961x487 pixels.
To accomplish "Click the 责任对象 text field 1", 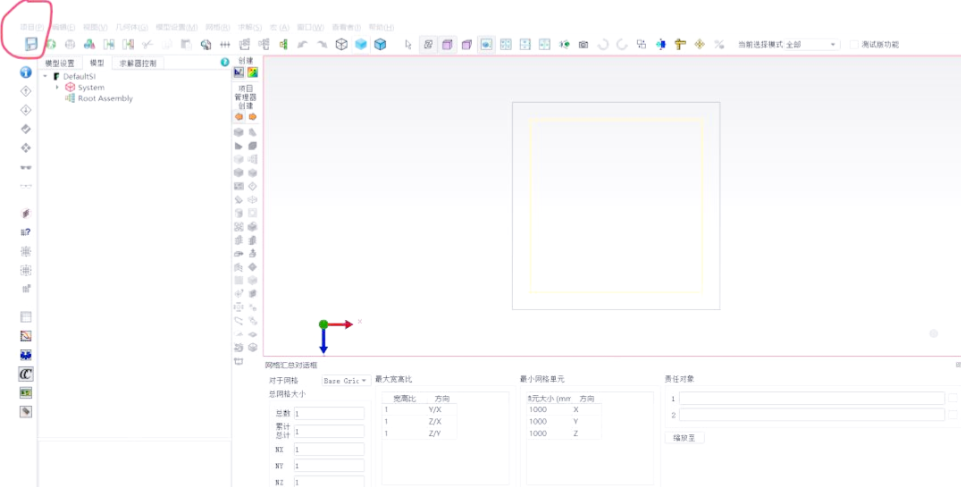I will [811, 398].
